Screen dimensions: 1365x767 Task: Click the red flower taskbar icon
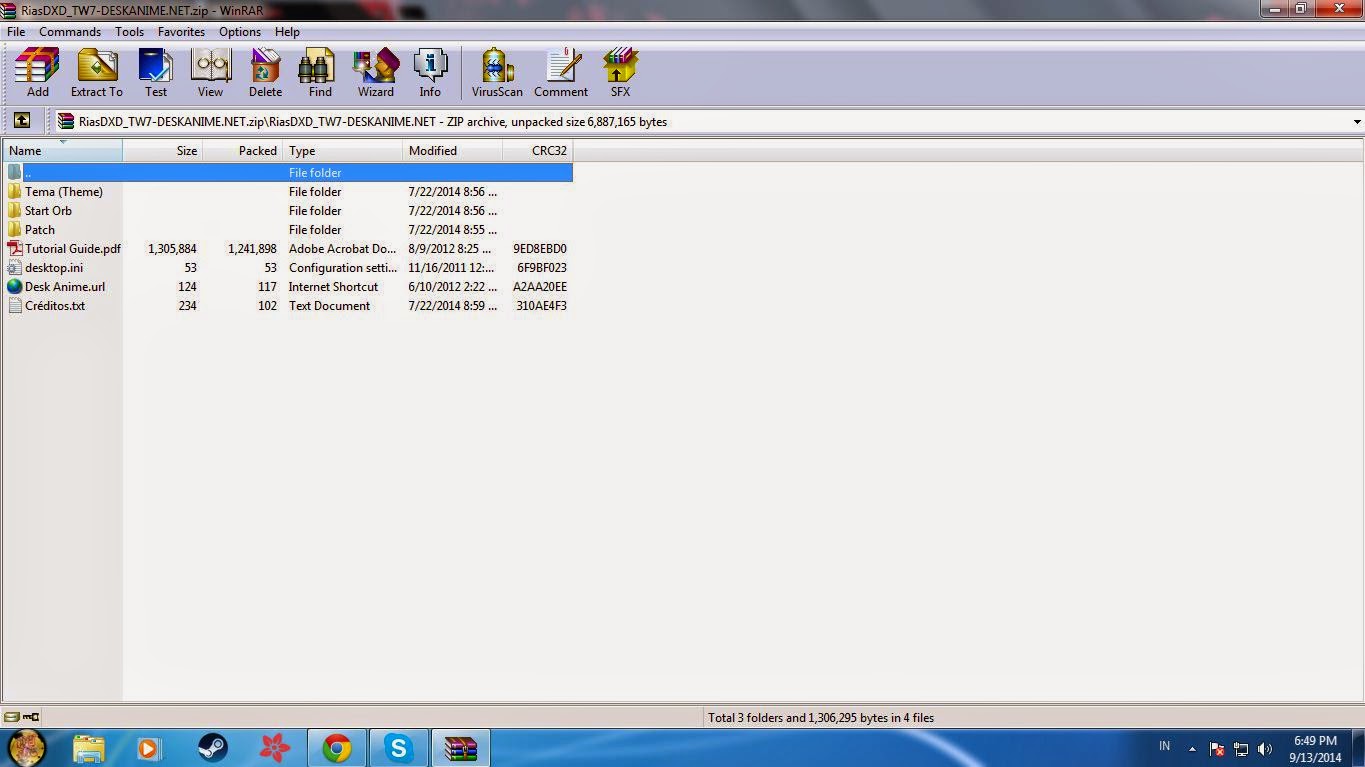click(274, 748)
